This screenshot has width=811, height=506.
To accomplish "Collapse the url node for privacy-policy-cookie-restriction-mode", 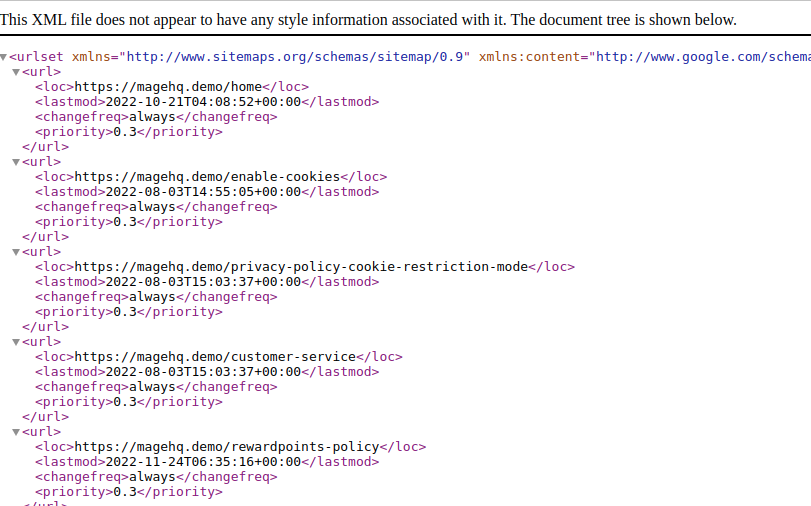I will coord(16,252).
